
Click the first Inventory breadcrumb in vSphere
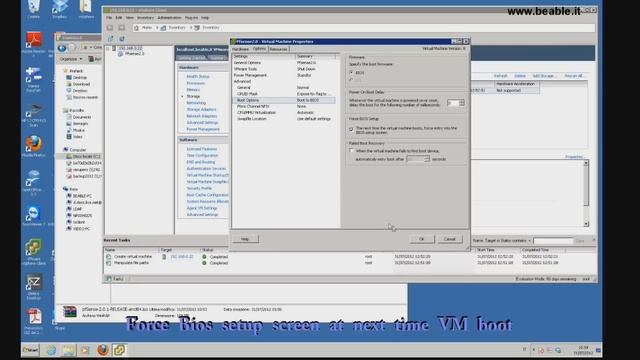click(173, 28)
